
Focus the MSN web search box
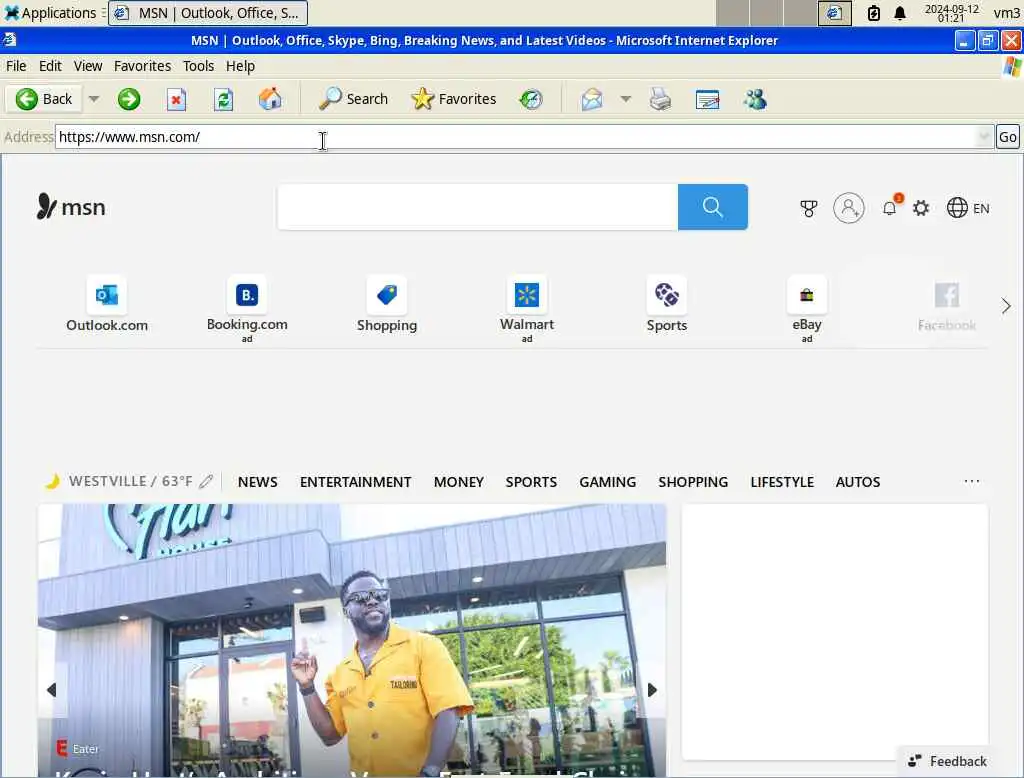pos(477,207)
